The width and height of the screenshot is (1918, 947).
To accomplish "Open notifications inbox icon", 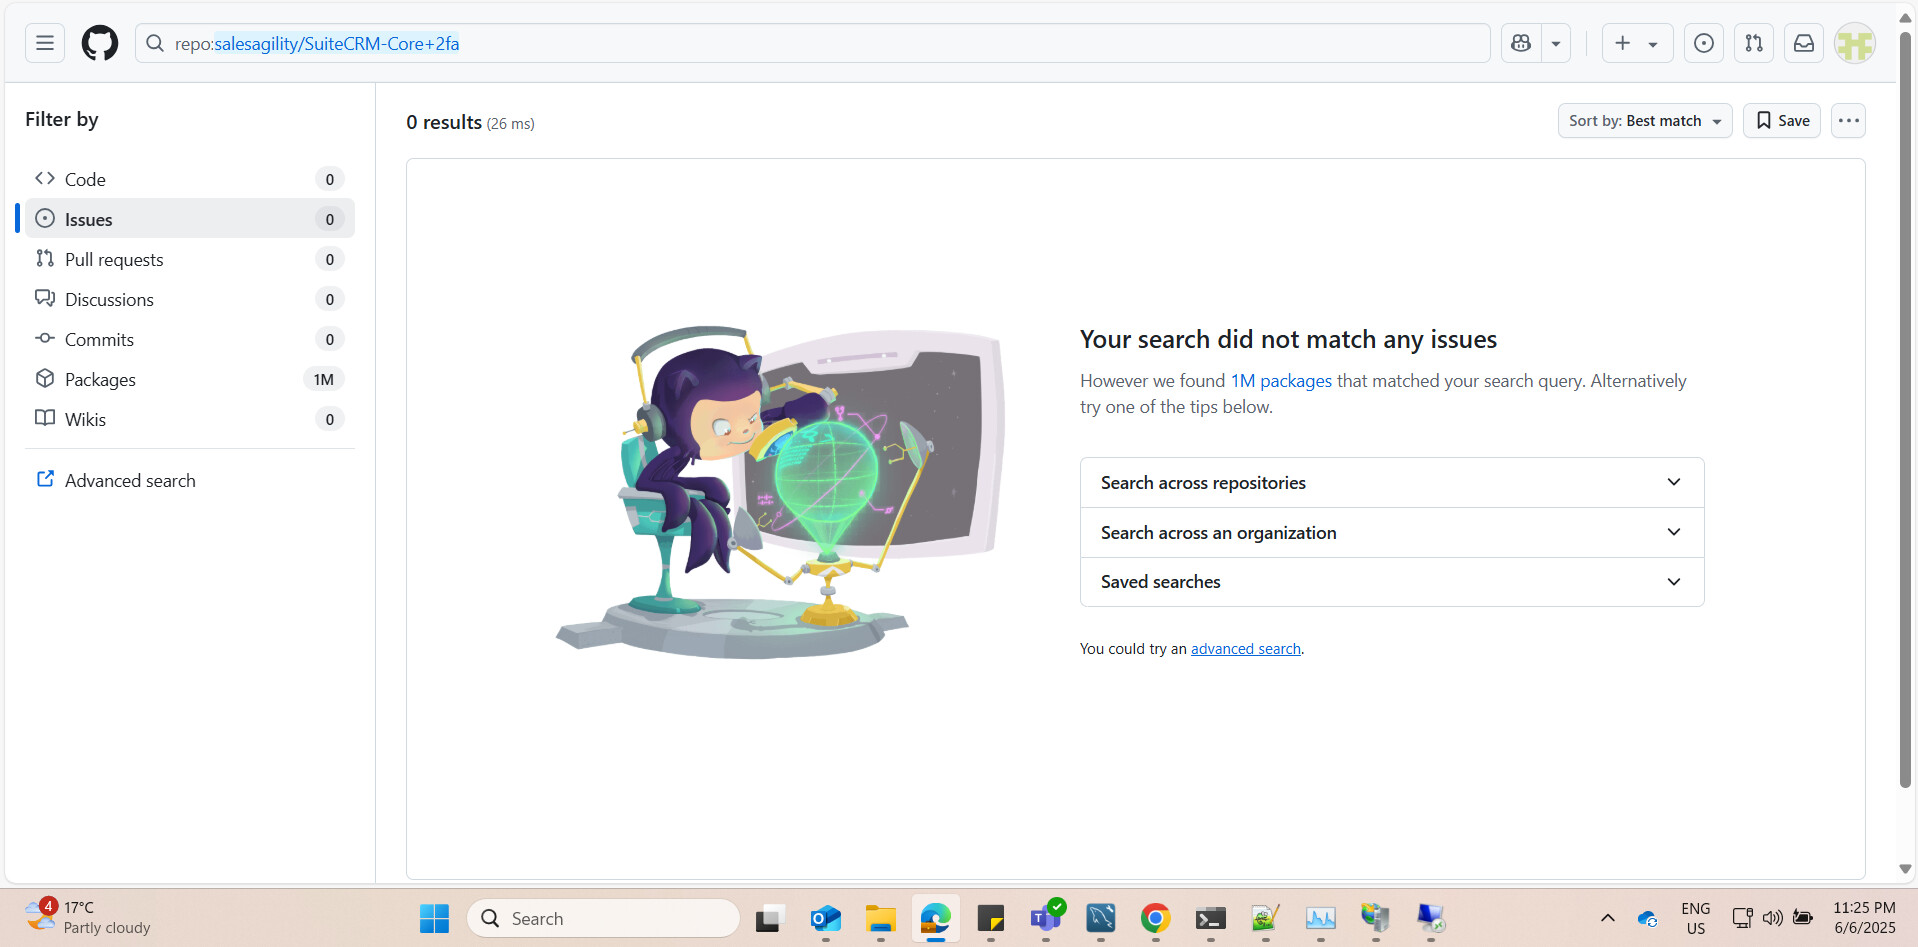I will coord(1804,43).
